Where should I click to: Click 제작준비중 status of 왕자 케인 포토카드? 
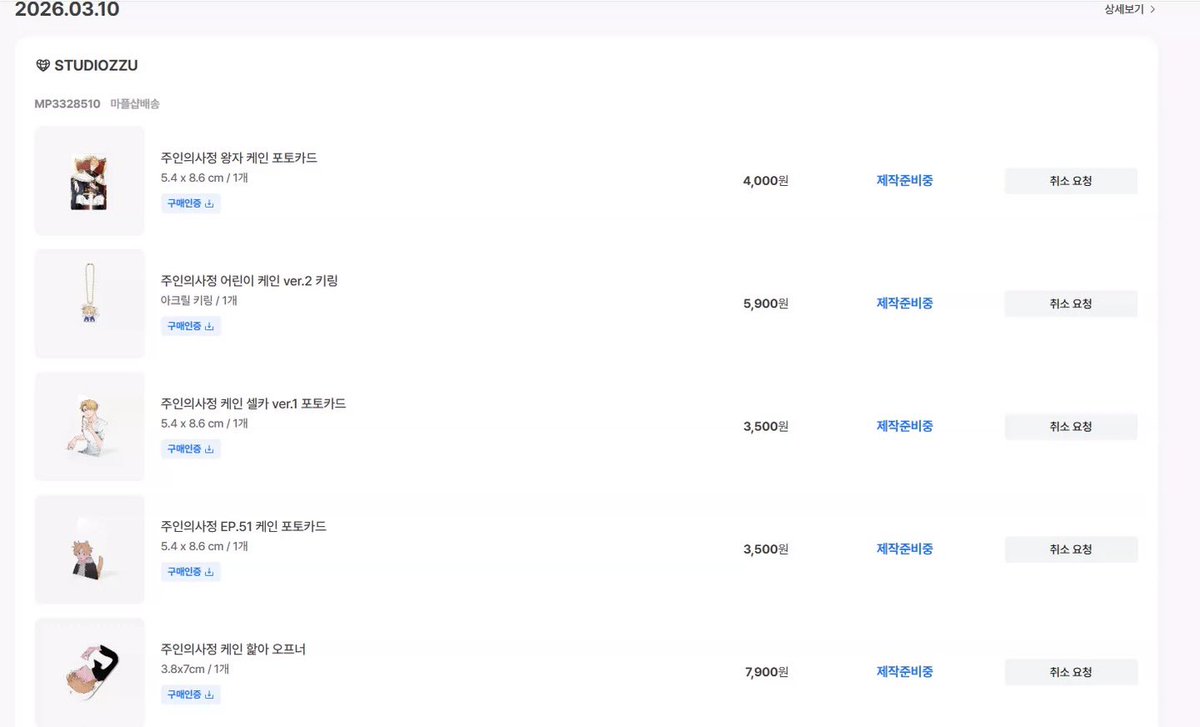click(905, 181)
